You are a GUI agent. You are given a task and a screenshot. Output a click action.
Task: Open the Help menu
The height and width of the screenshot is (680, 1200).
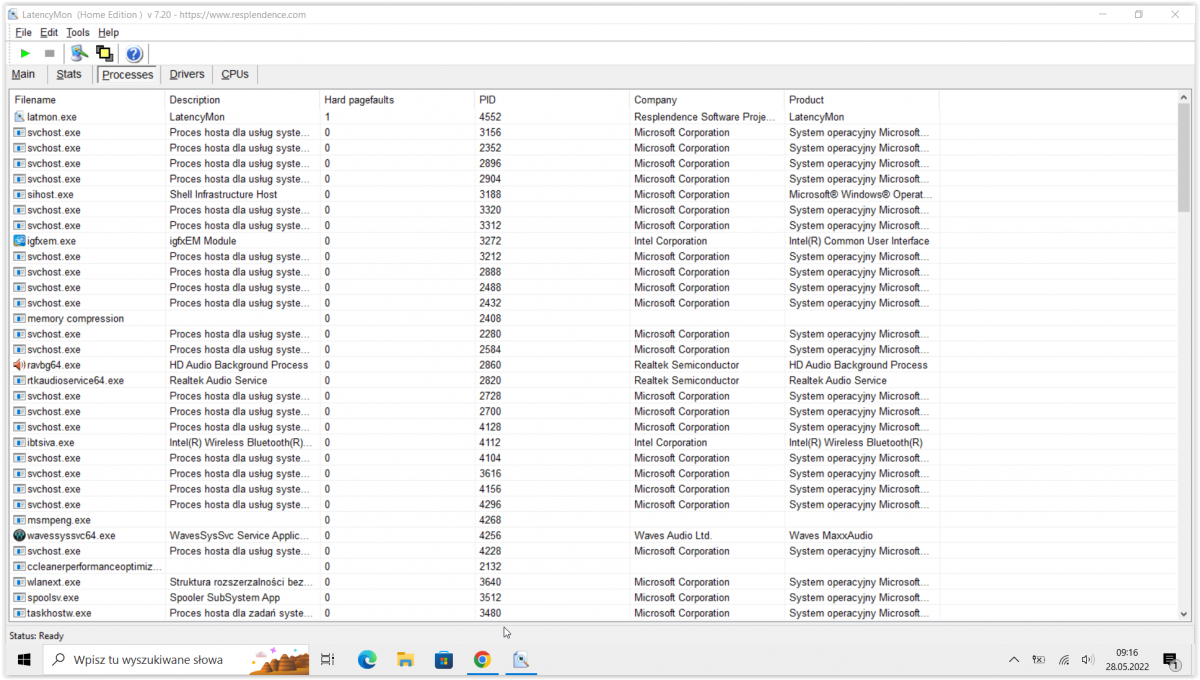click(x=108, y=33)
